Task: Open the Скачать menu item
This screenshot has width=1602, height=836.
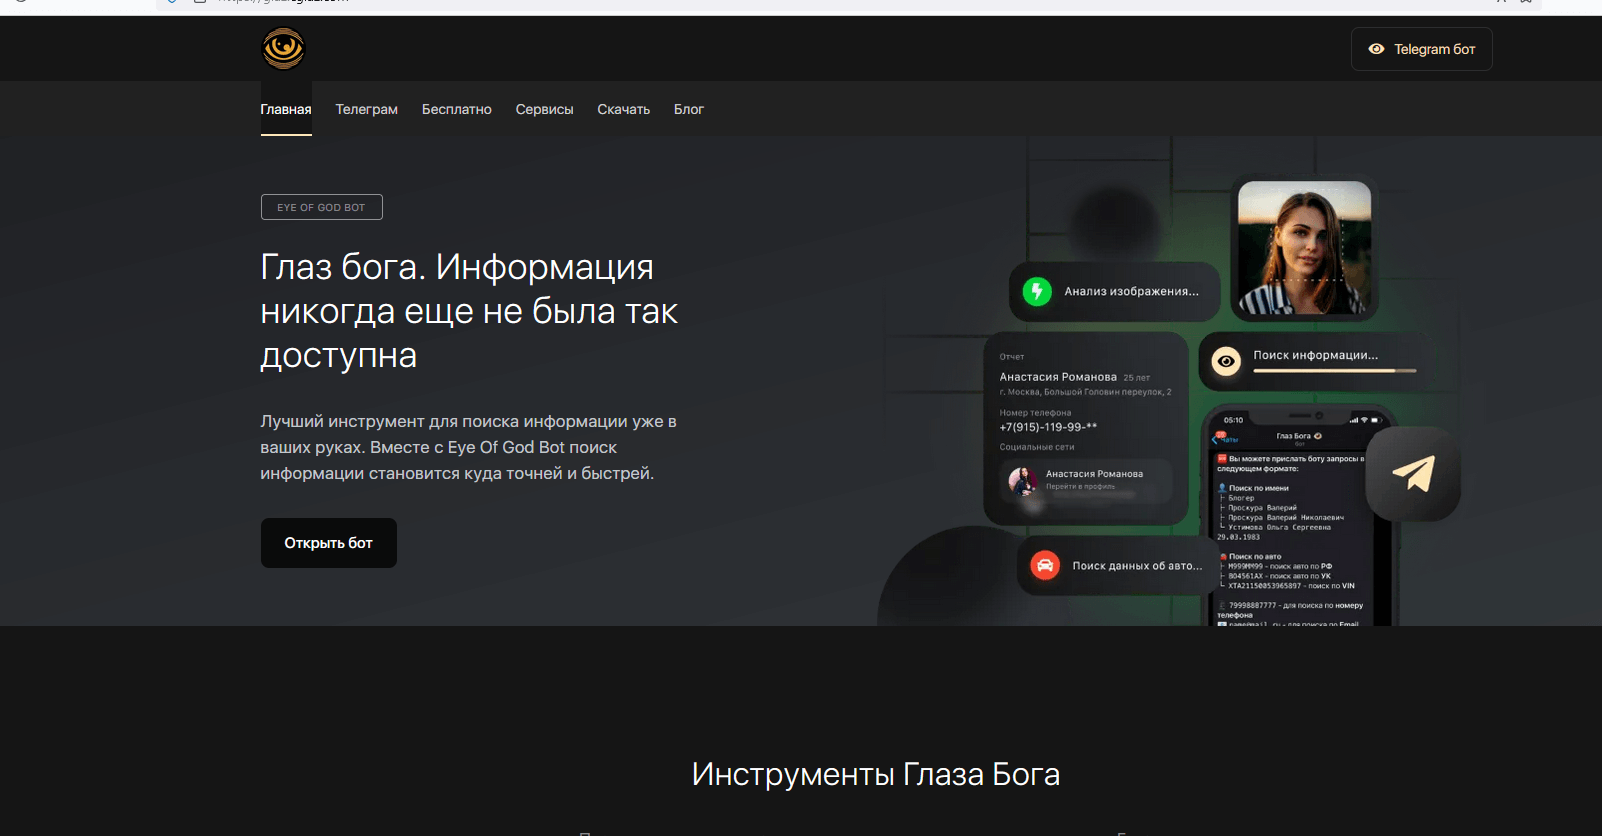Action: point(623,109)
